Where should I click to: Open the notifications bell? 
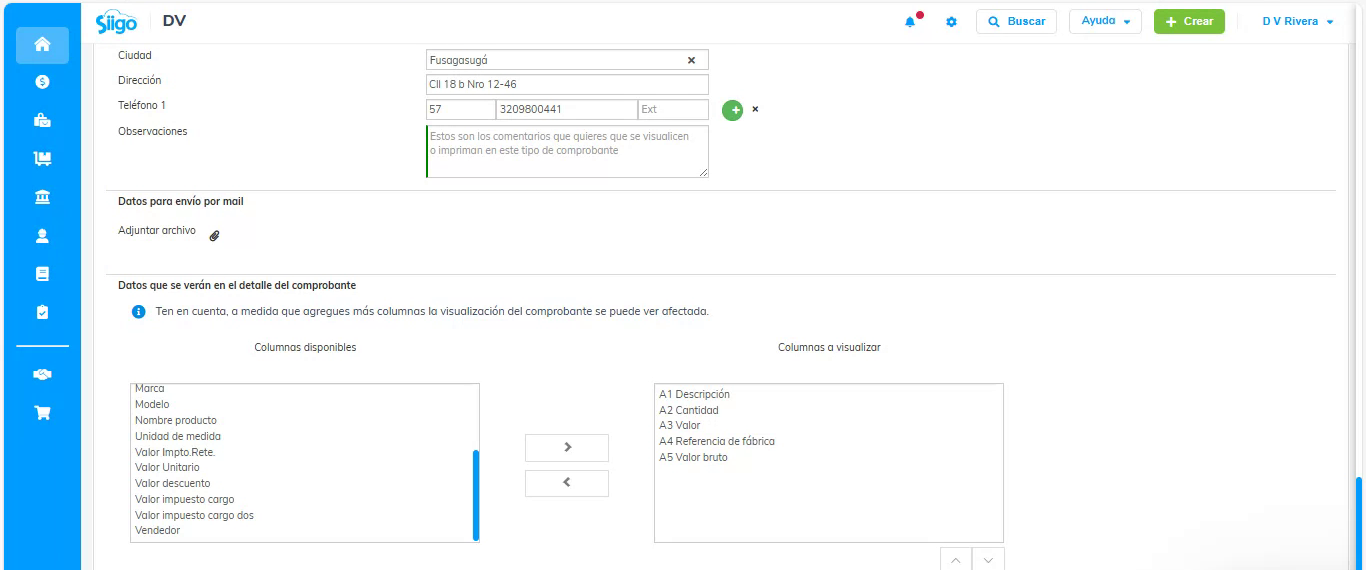(911, 21)
